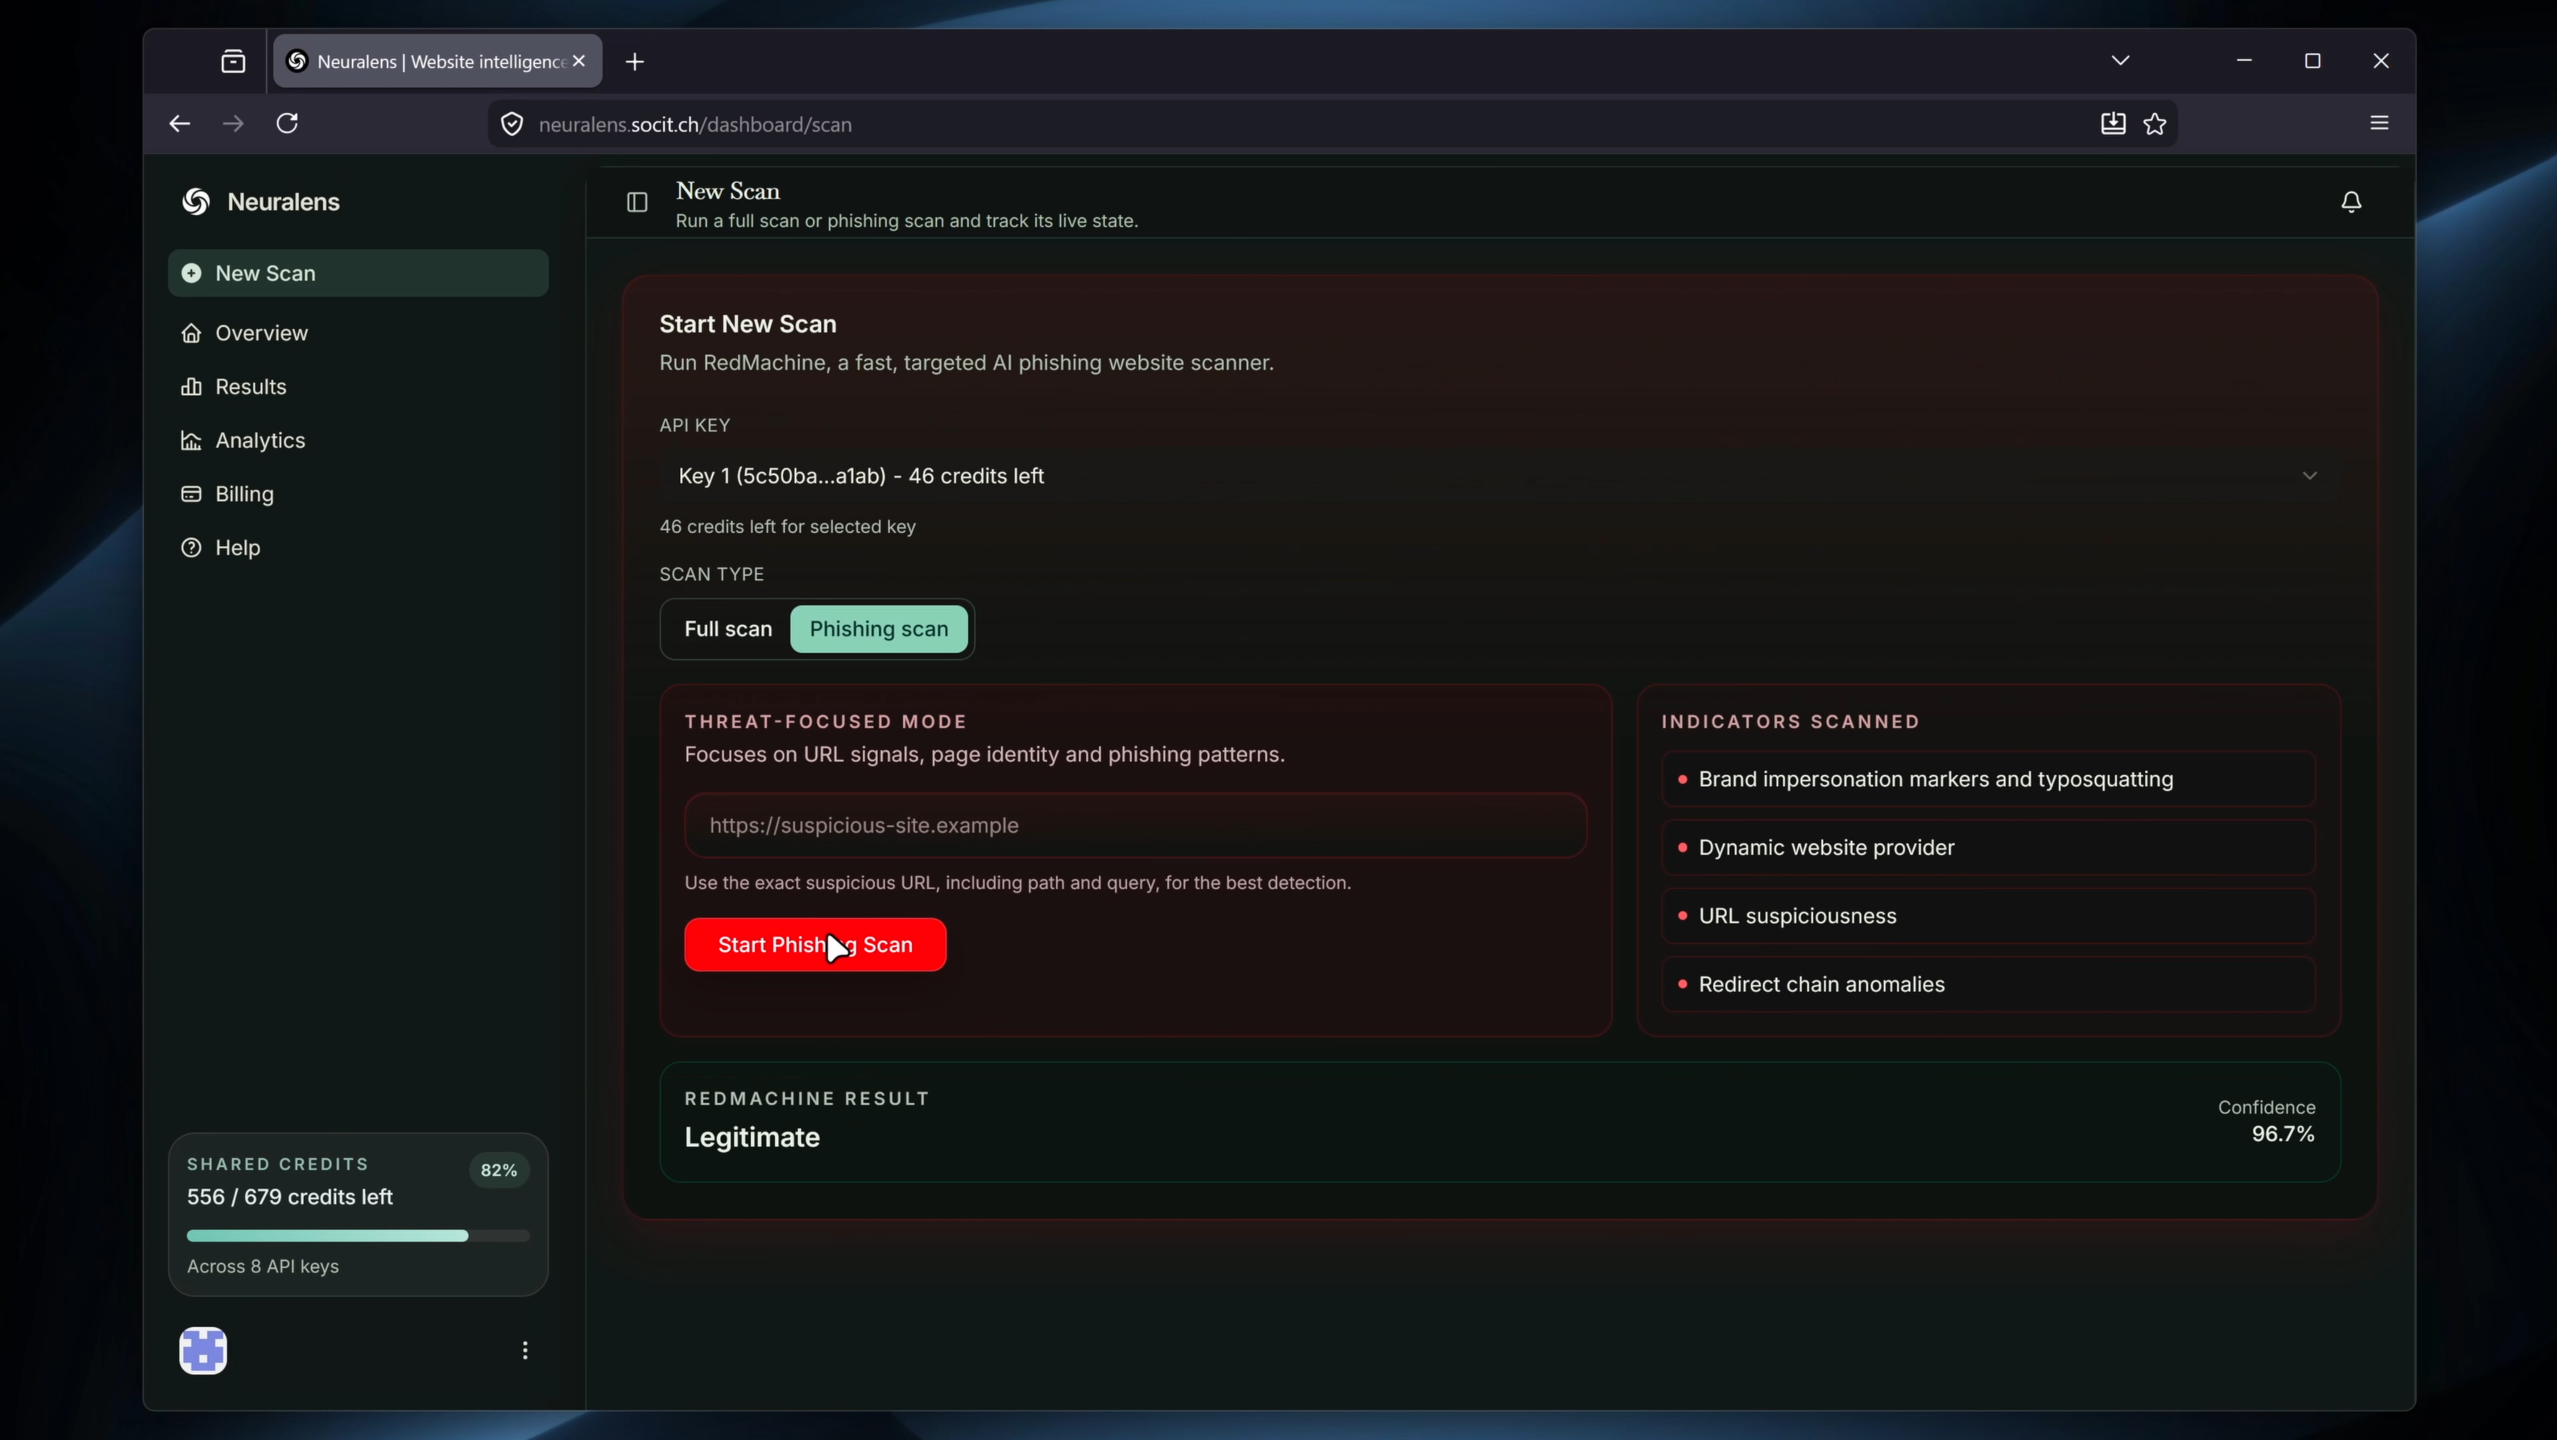2557x1440 pixels.
Task: Open the three-dot user menu
Action: coord(525,1350)
